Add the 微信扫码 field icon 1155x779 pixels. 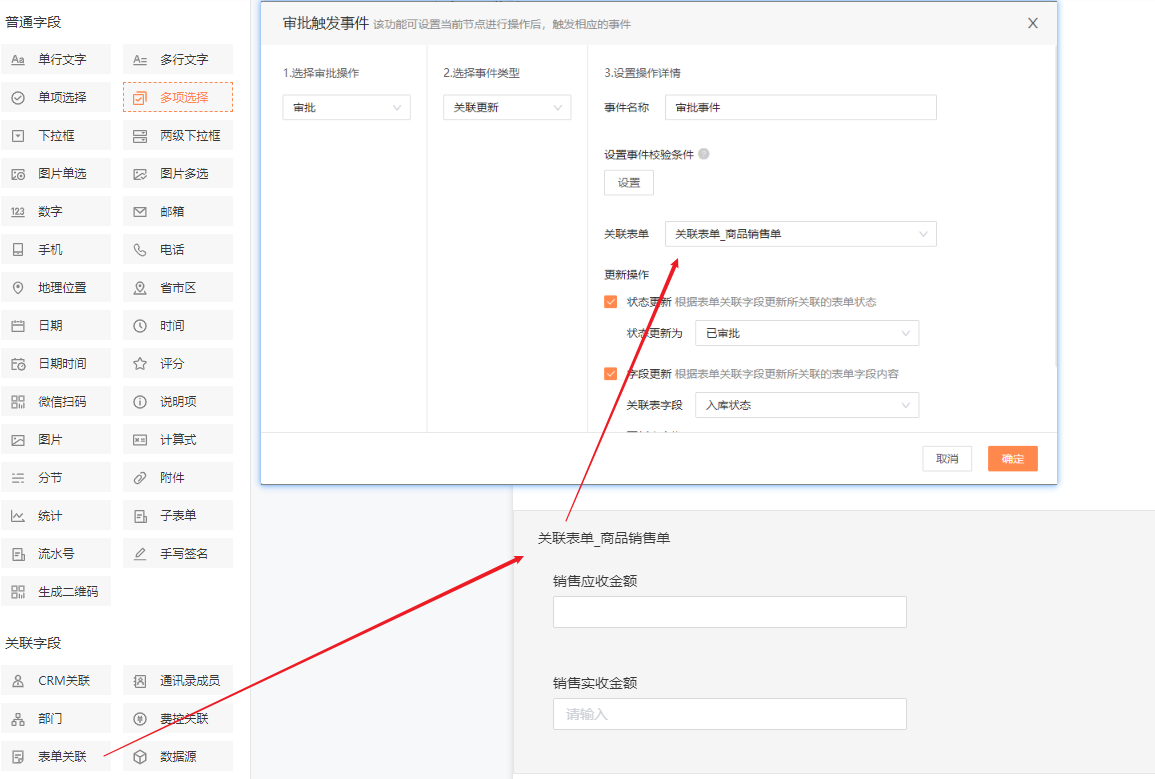[18, 402]
